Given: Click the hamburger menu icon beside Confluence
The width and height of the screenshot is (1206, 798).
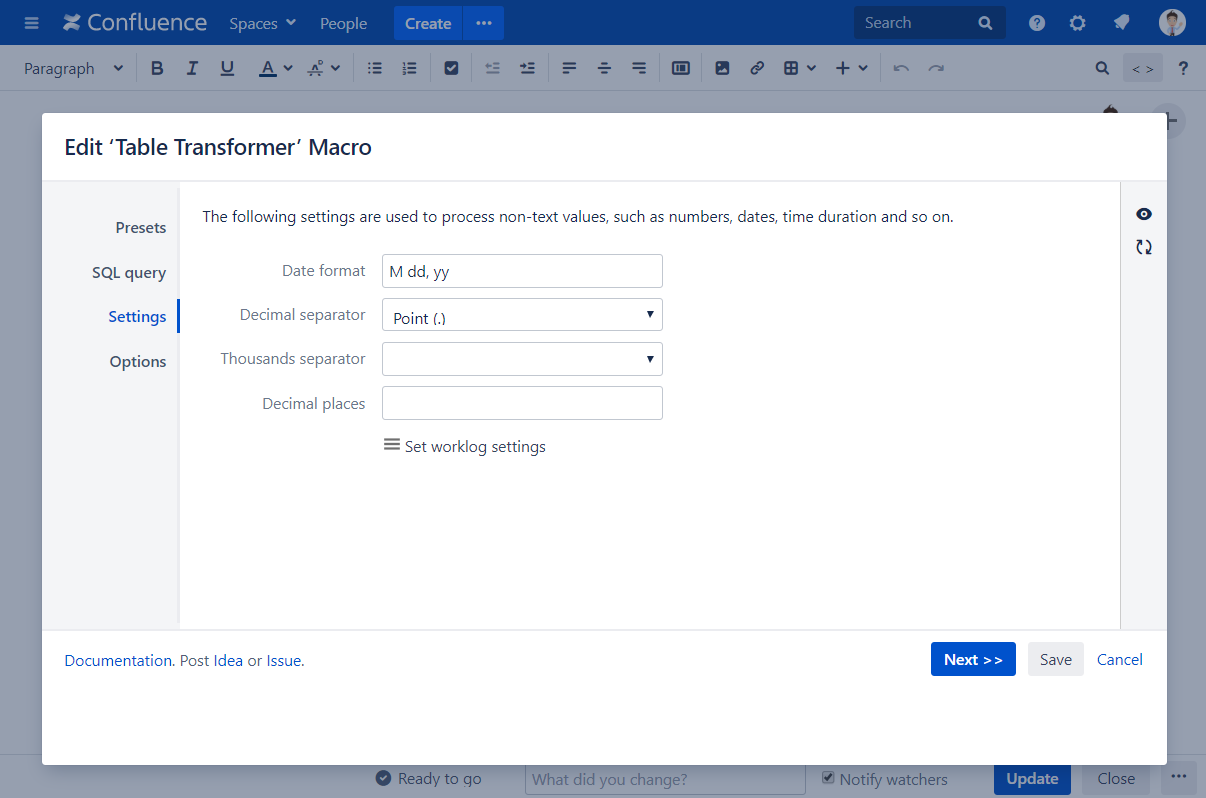Looking at the screenshot, I should click(x=32, y=23).
